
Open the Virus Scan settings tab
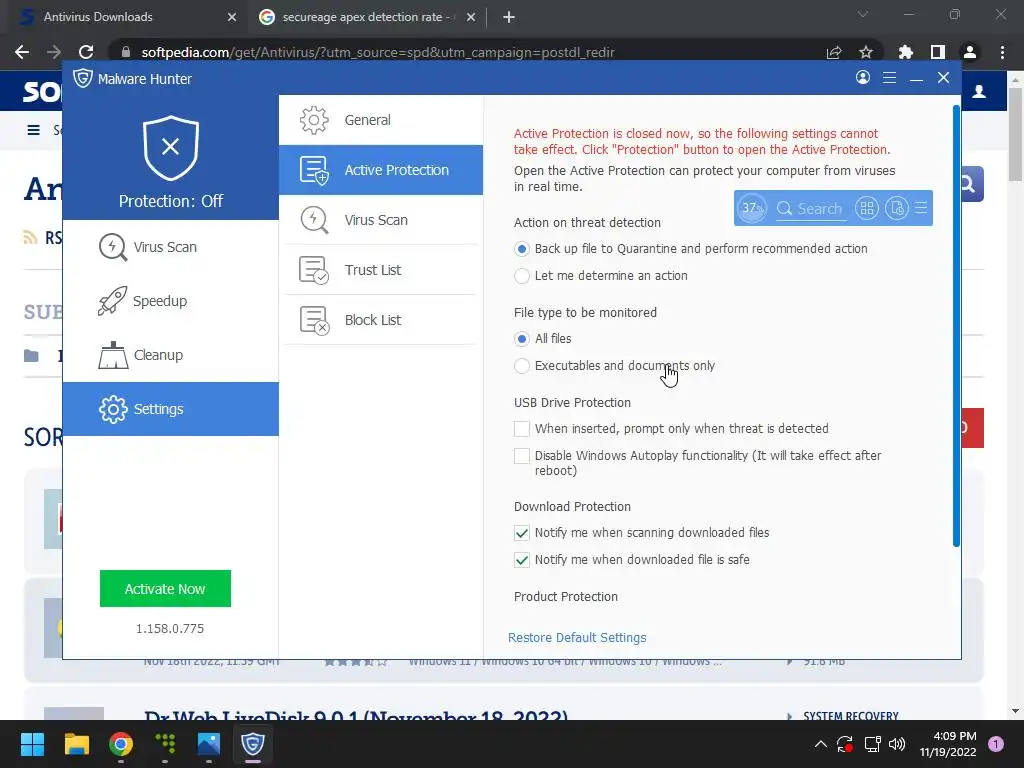pyautogui.click(x=381, y=220)
